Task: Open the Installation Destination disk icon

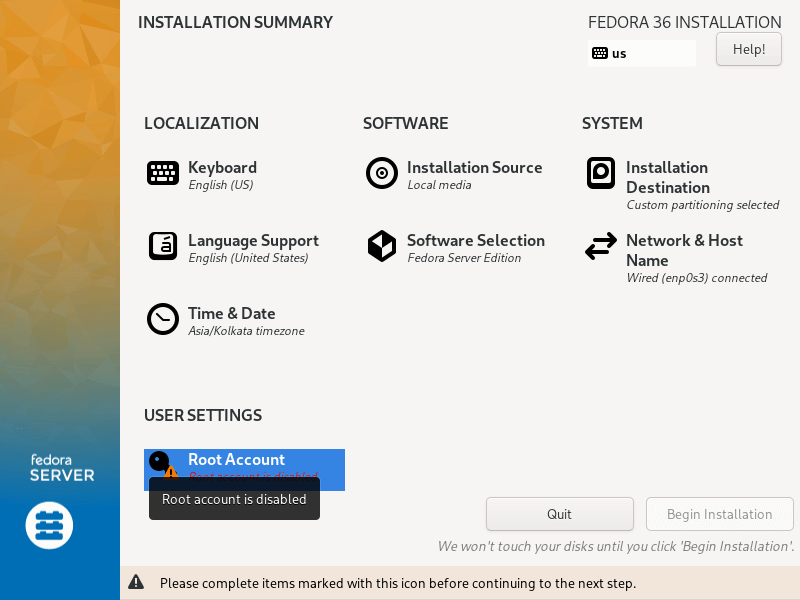Action: (601, 173)
